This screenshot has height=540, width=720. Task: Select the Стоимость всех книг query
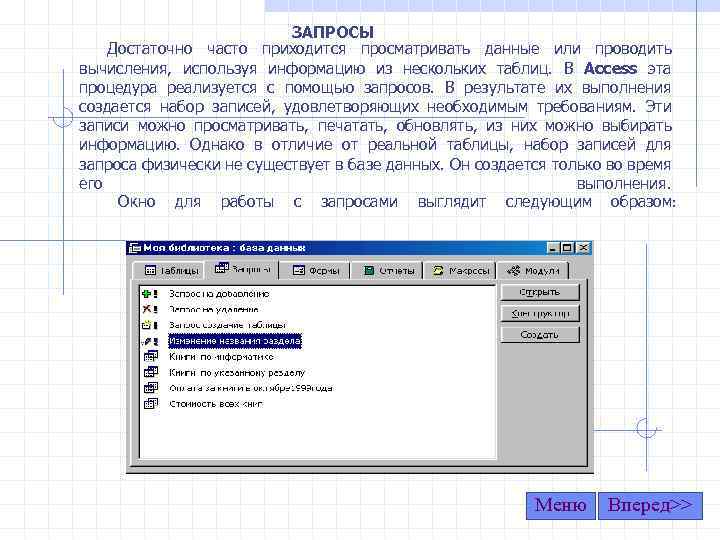click(x=216, y=404)
